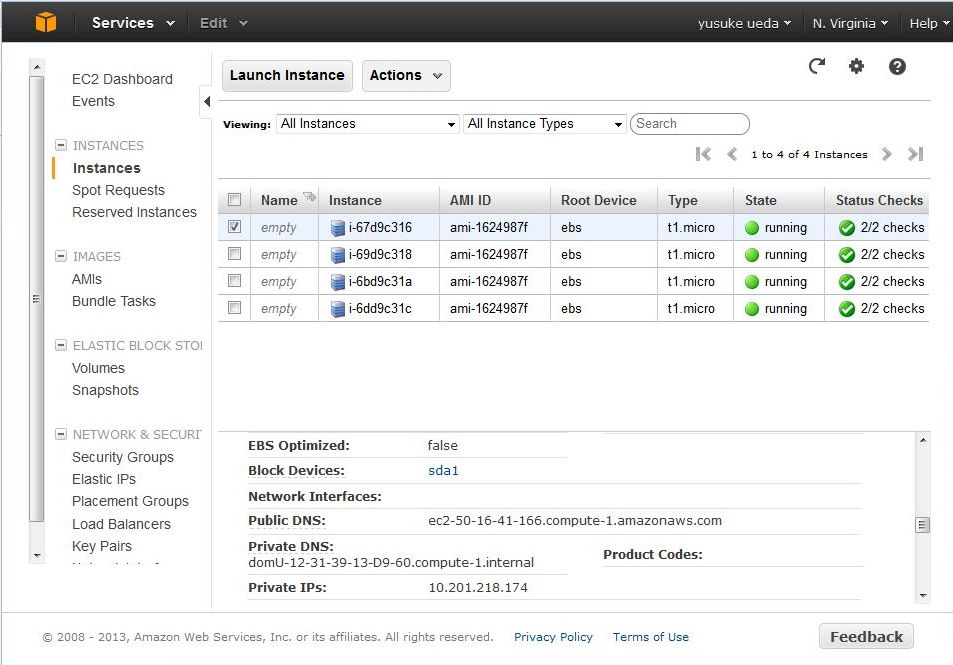Refresh the instances list

point(817,66)
